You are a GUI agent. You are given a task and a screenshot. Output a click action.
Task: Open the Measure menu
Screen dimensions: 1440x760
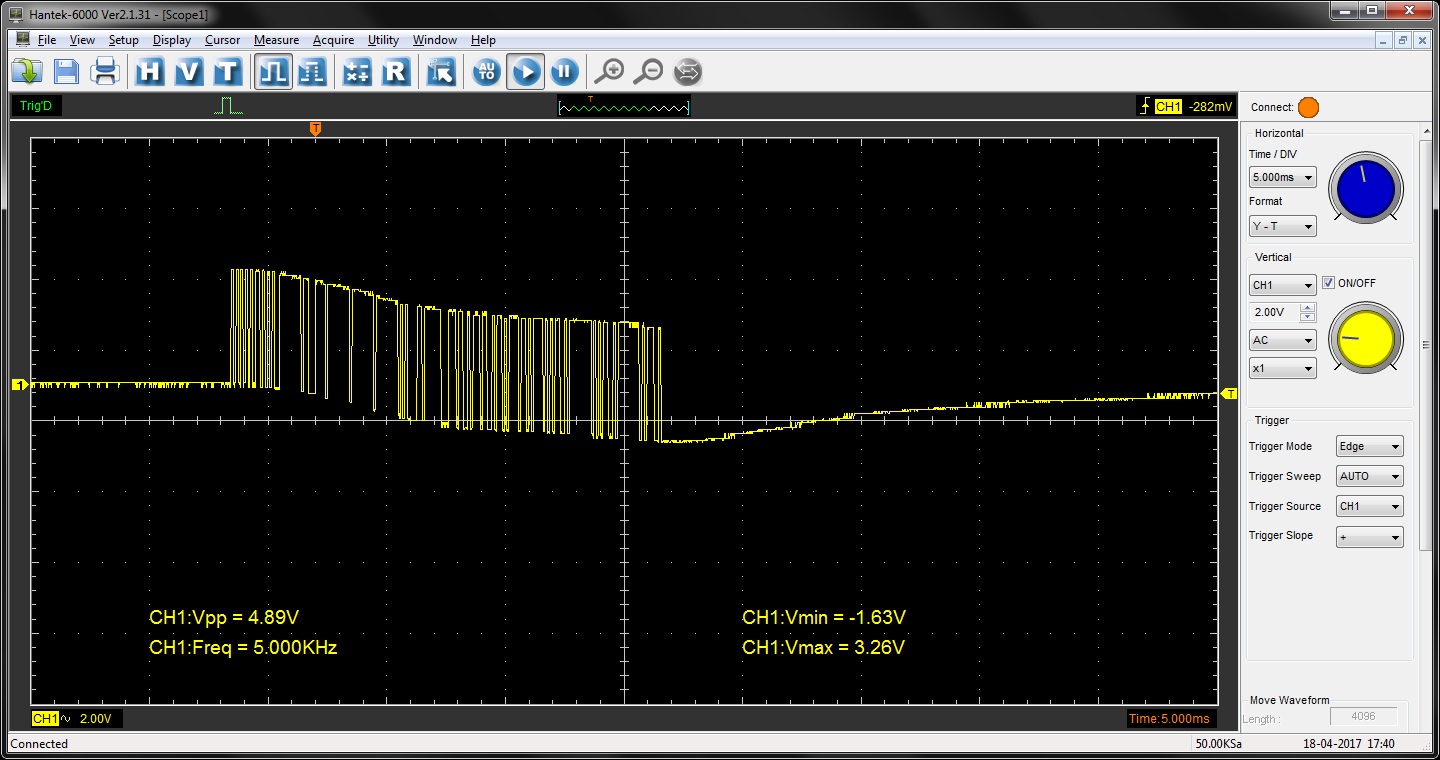click(x=276, y=40)
